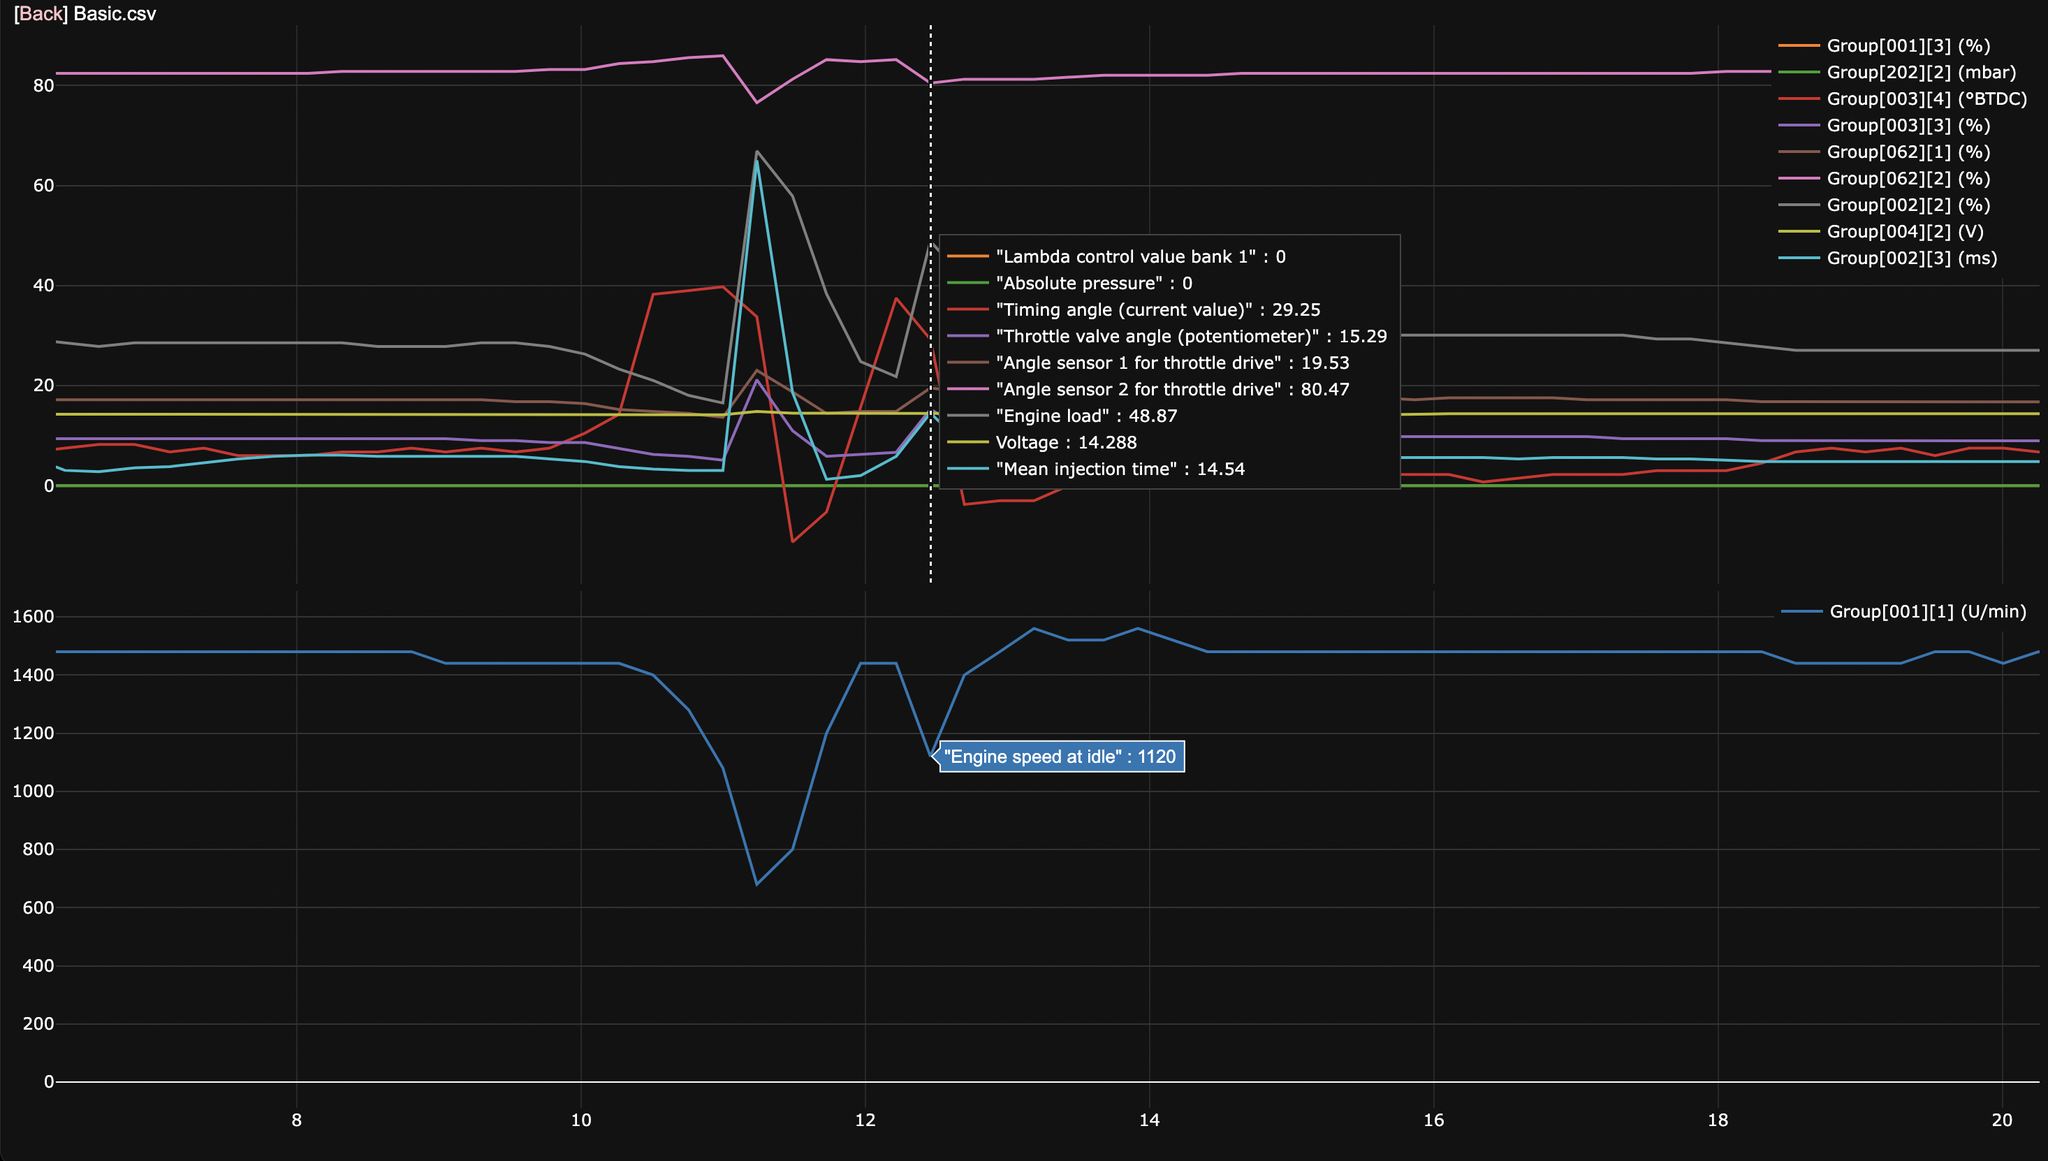Screen dimensions: 2048x1161
Task: Click x-axis tick label 8
Action: 297,1121
